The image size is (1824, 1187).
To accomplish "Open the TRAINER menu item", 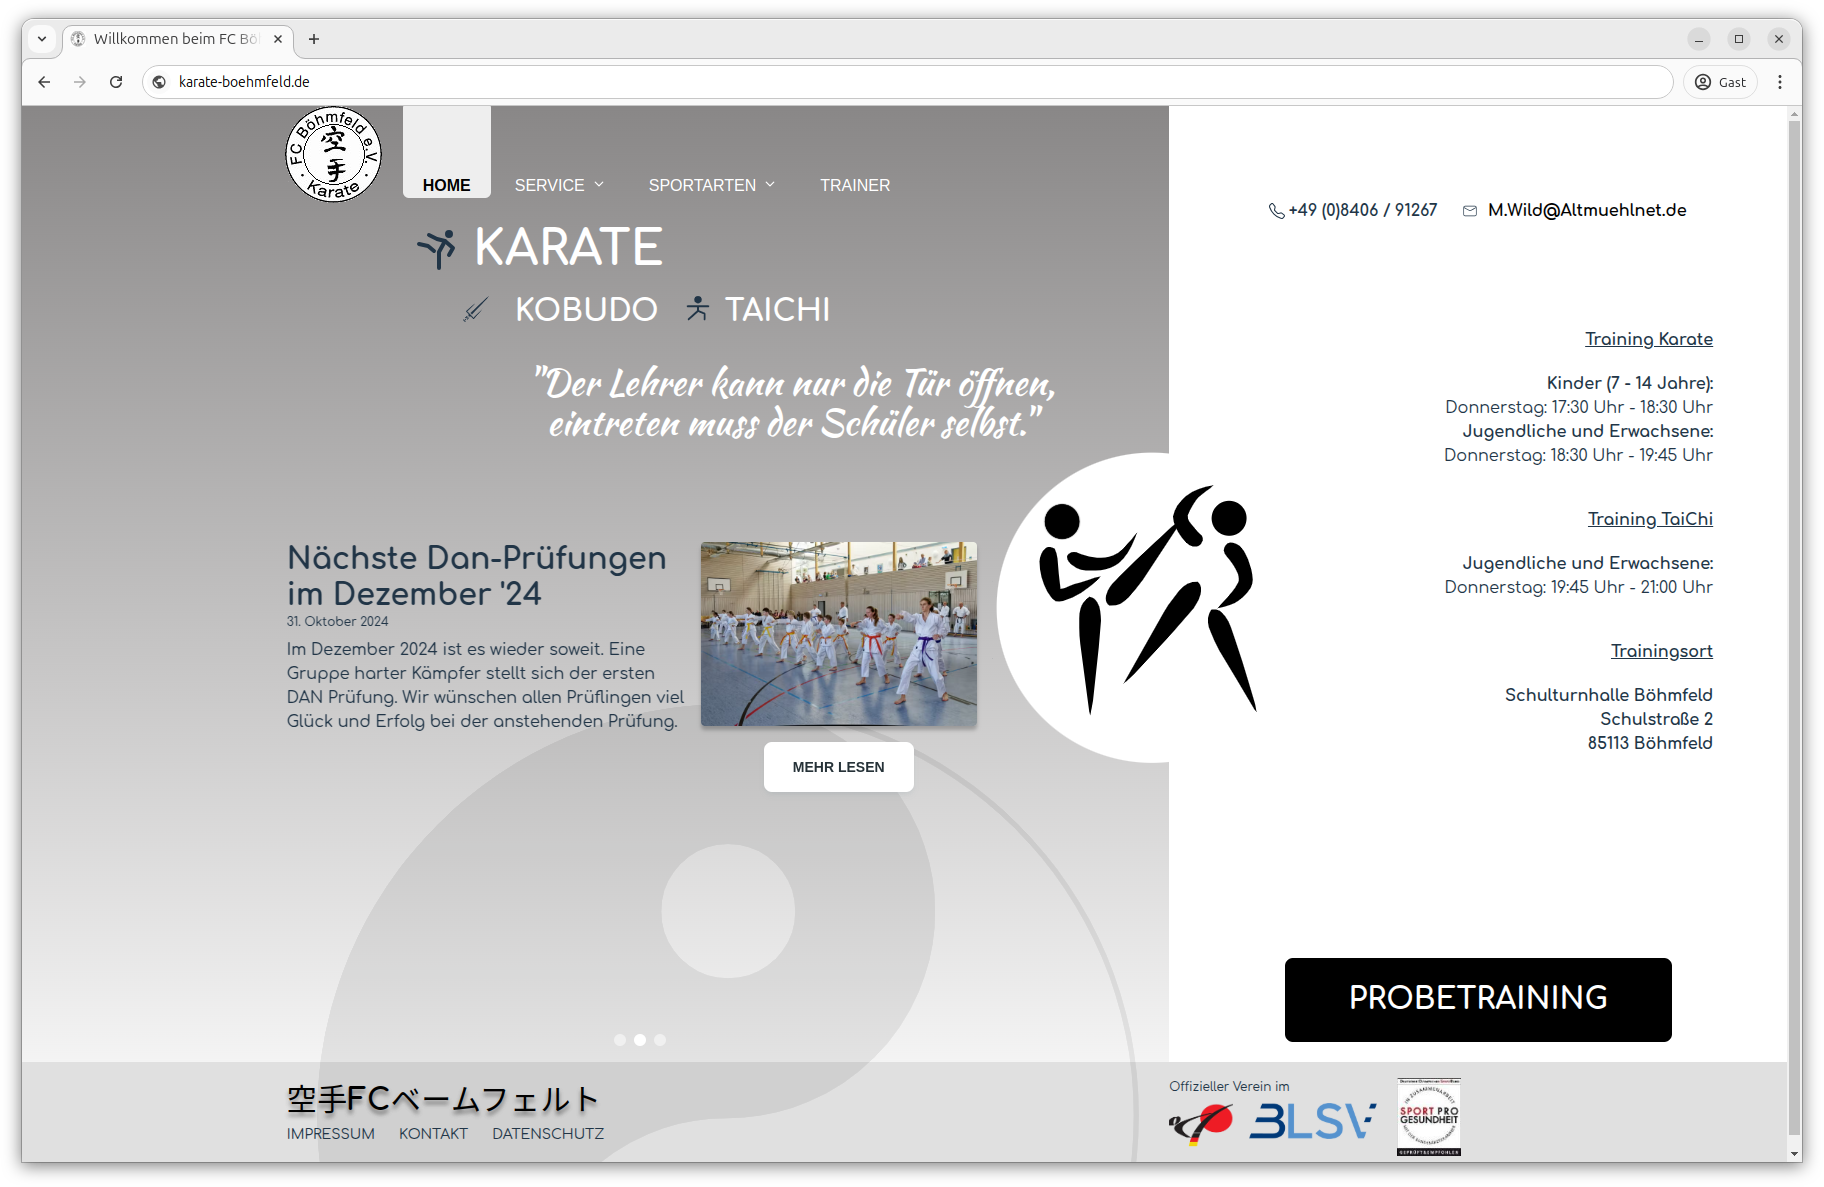I will (855, 185).
